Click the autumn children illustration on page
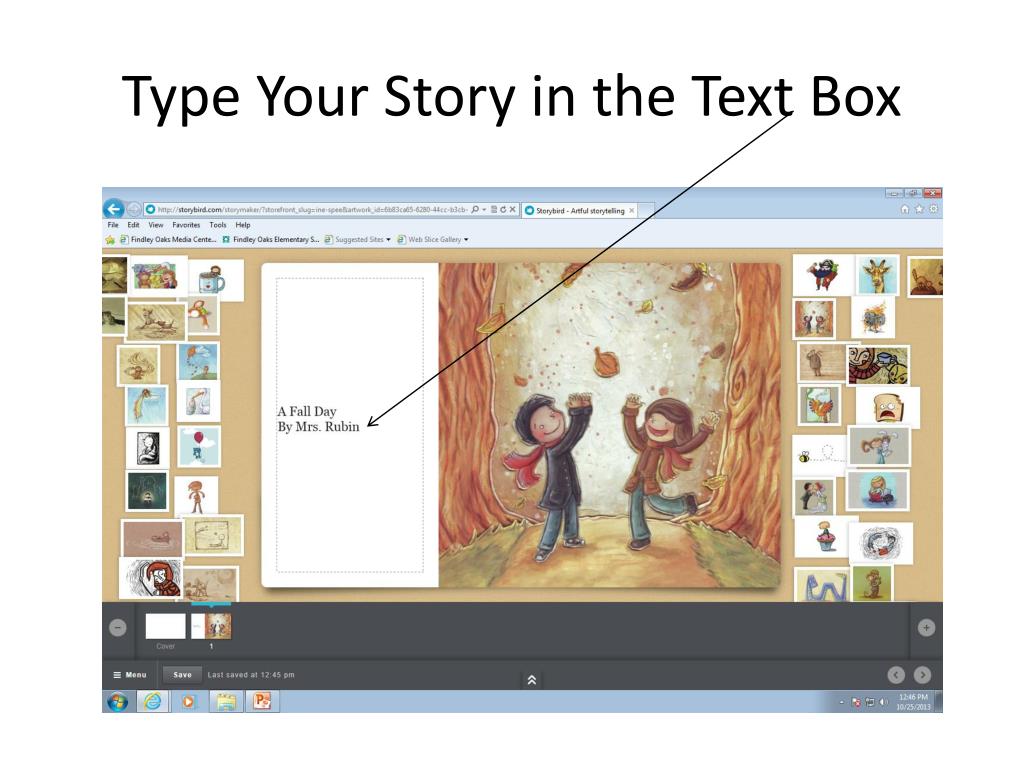The width and height of the screenshot is (1024, 768). click(x=609, y=425)
